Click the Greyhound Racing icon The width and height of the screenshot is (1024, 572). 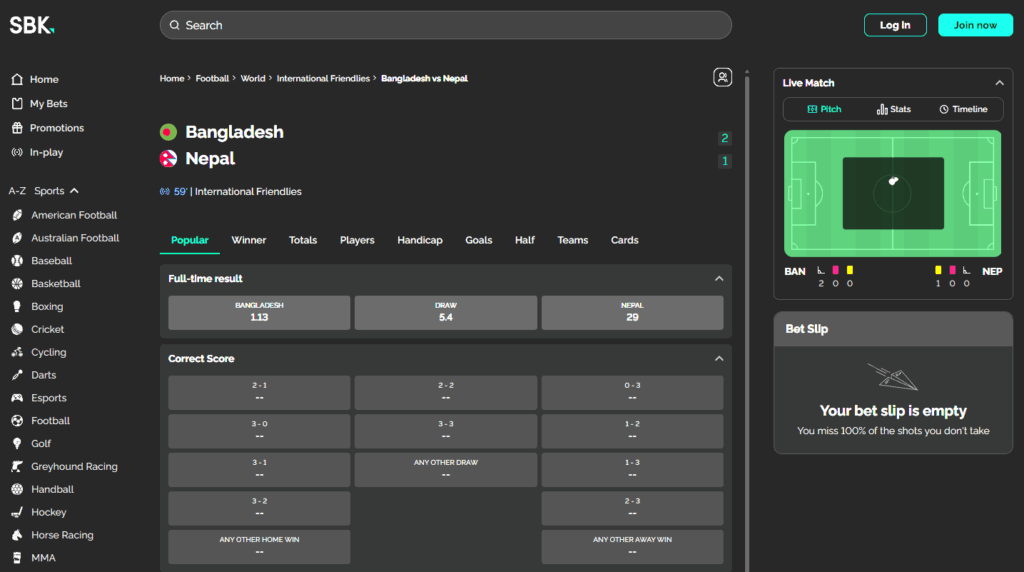point(17,466)
